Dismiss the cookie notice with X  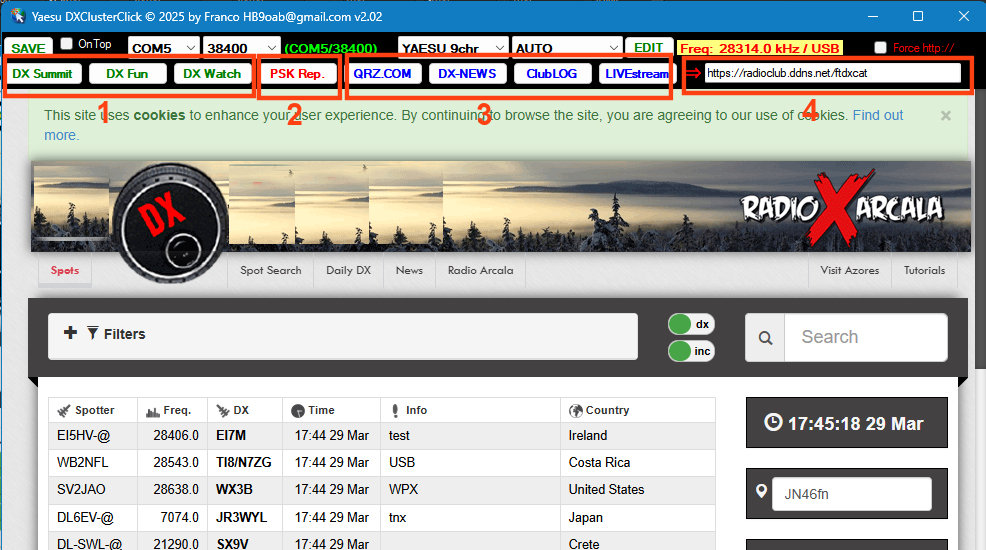pyautogui.click(x=946, y=116)
